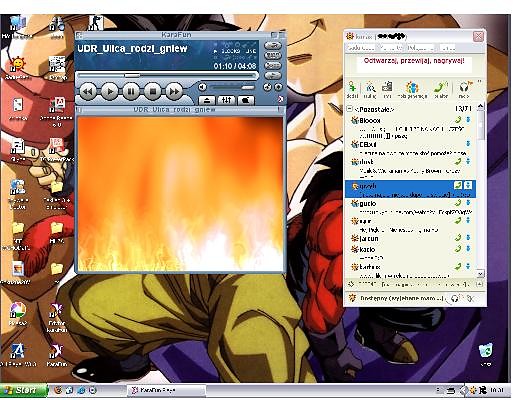
Task: Click the third pill button in KaraFun side panel
Action: click(x=273, y=65)
